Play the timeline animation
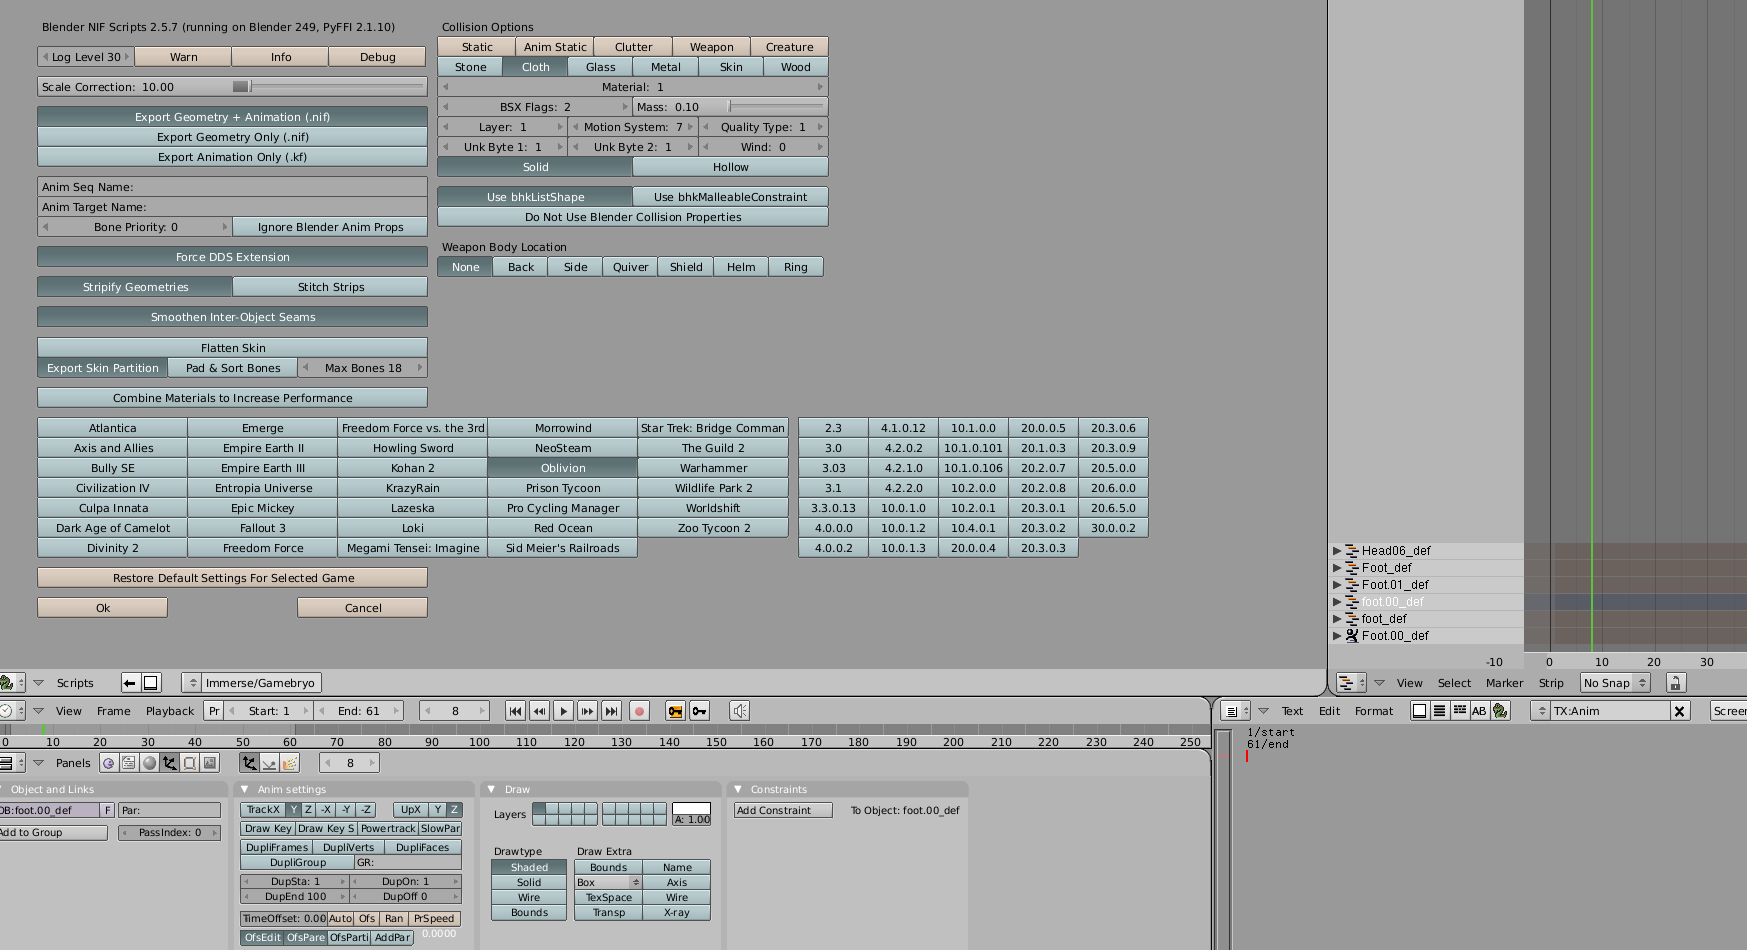Viewport: 1747px width, 950px height. (x=563, y=711)
